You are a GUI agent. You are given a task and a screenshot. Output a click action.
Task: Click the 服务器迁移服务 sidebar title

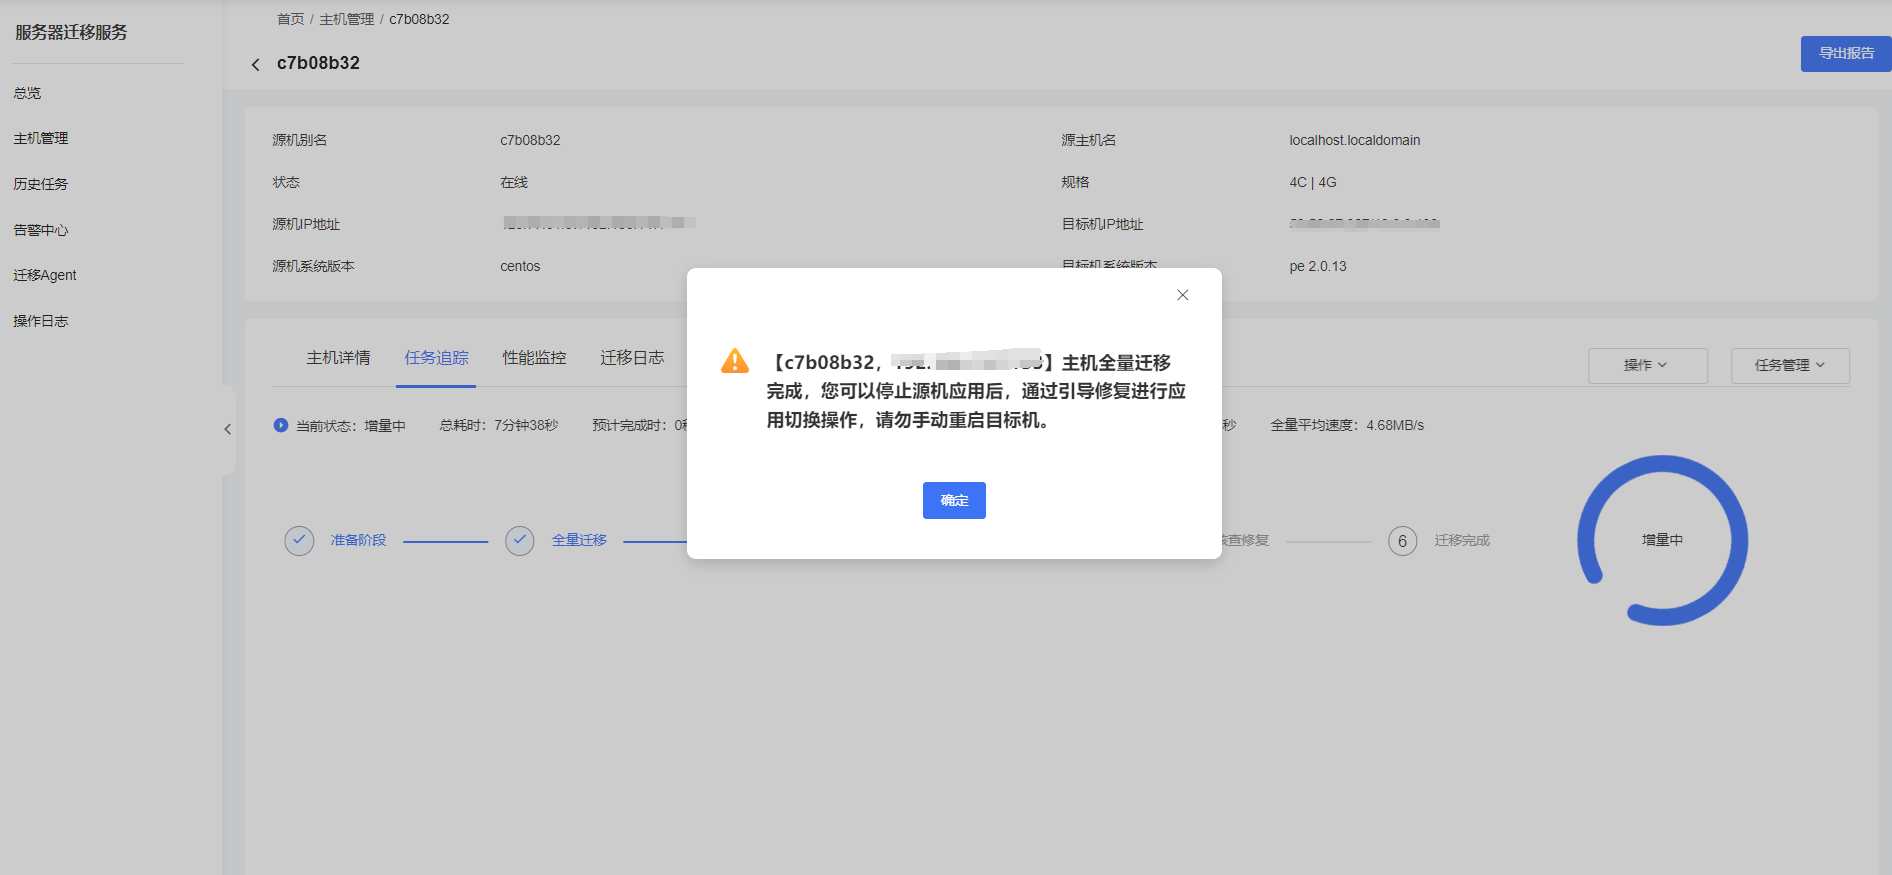pyautogui.click(x=71, y=32)
